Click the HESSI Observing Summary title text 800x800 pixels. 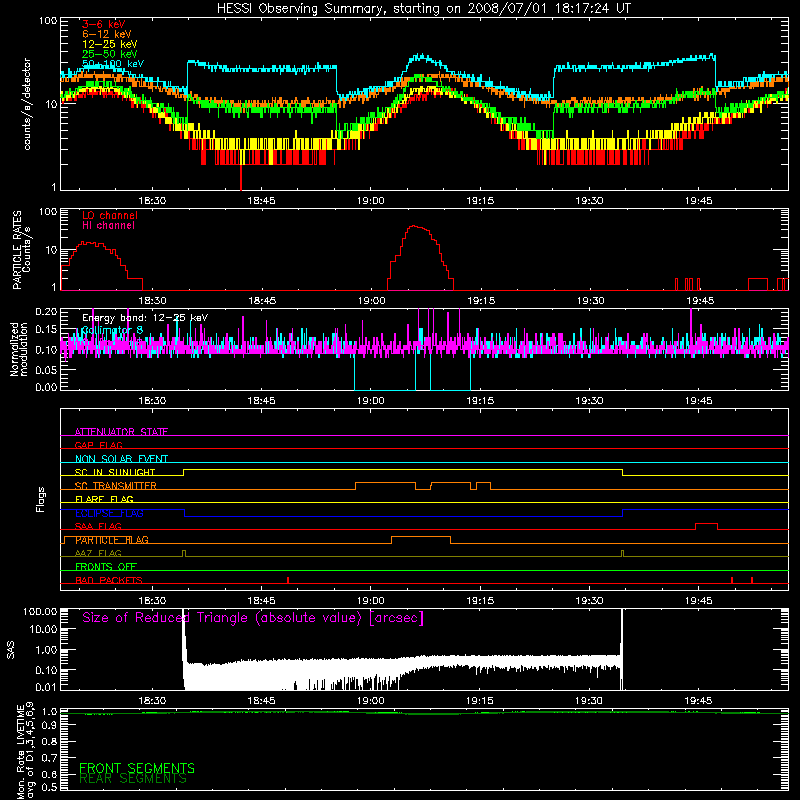coord(423,8)
